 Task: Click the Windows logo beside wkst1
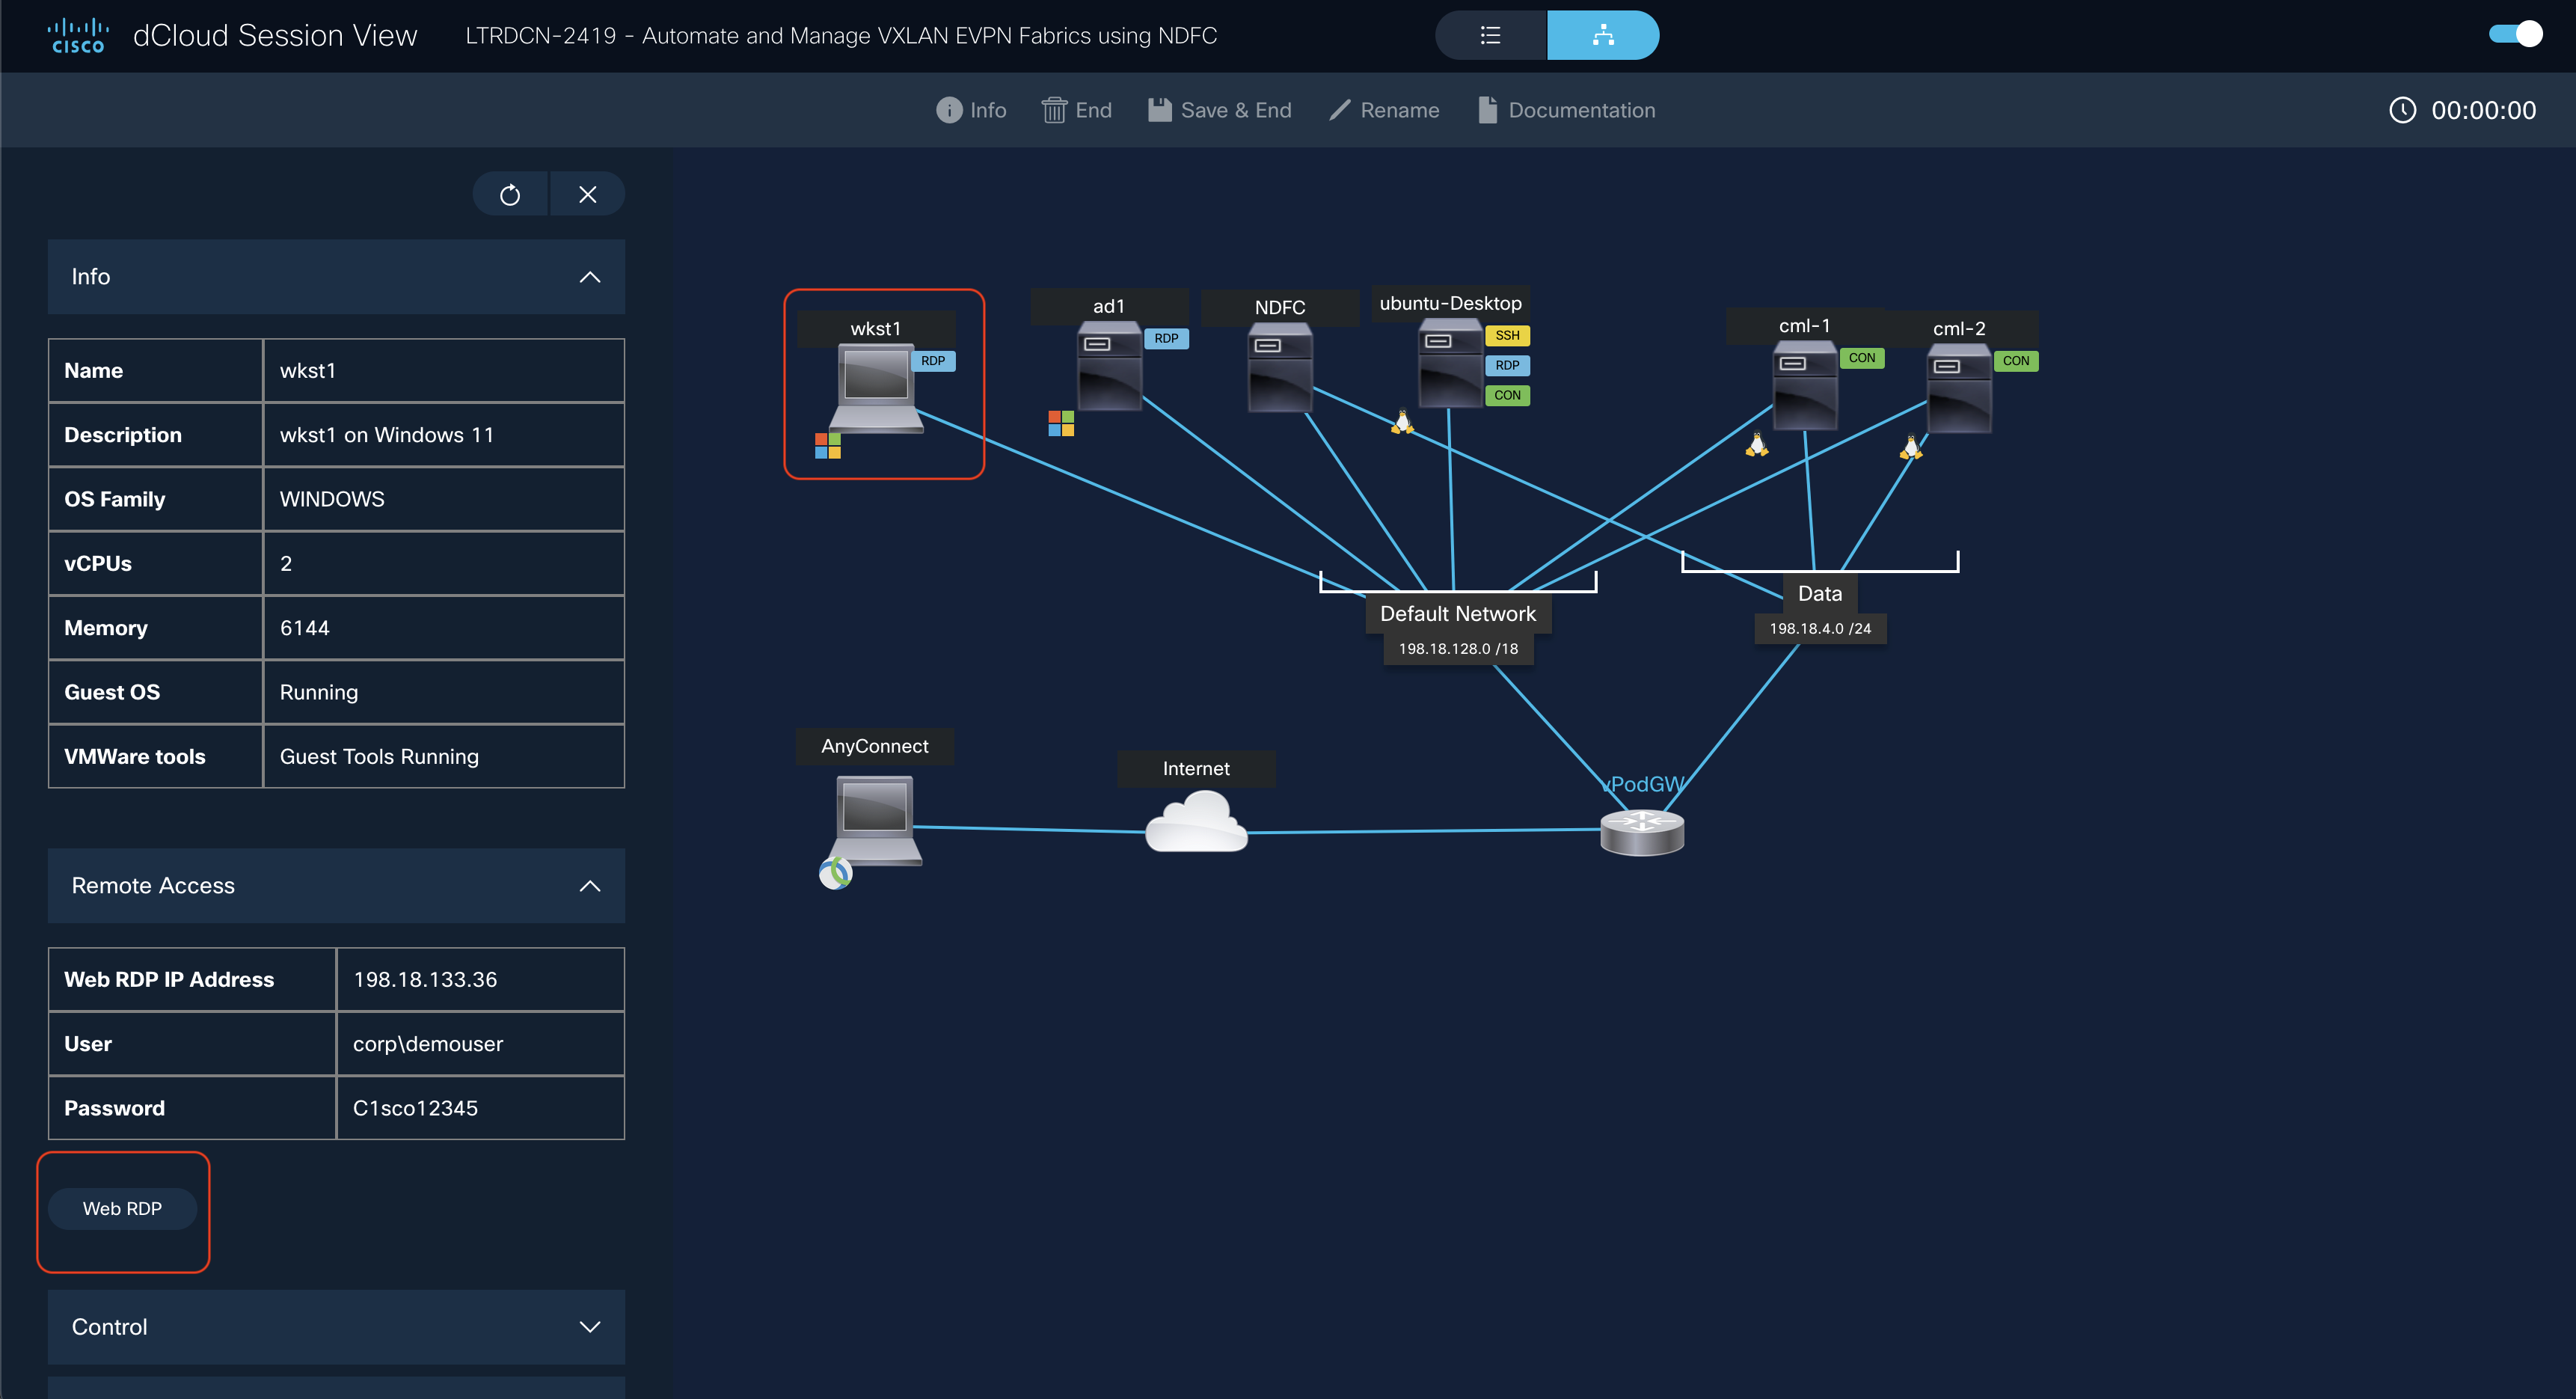coord(828,446)
